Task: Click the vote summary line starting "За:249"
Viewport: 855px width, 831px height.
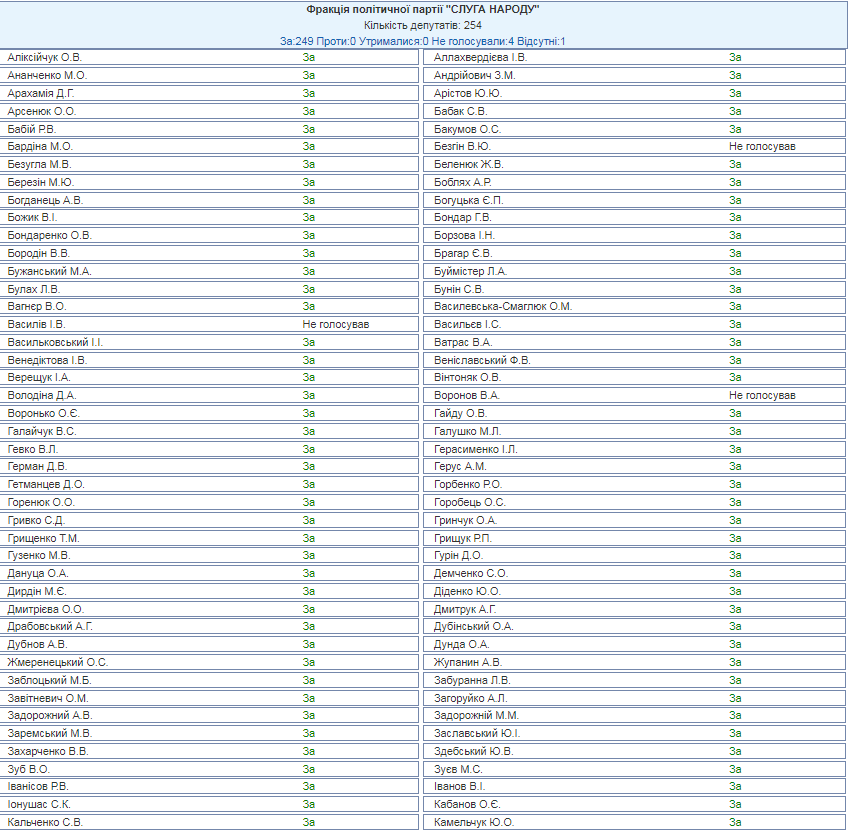Action: pos(423,41)
